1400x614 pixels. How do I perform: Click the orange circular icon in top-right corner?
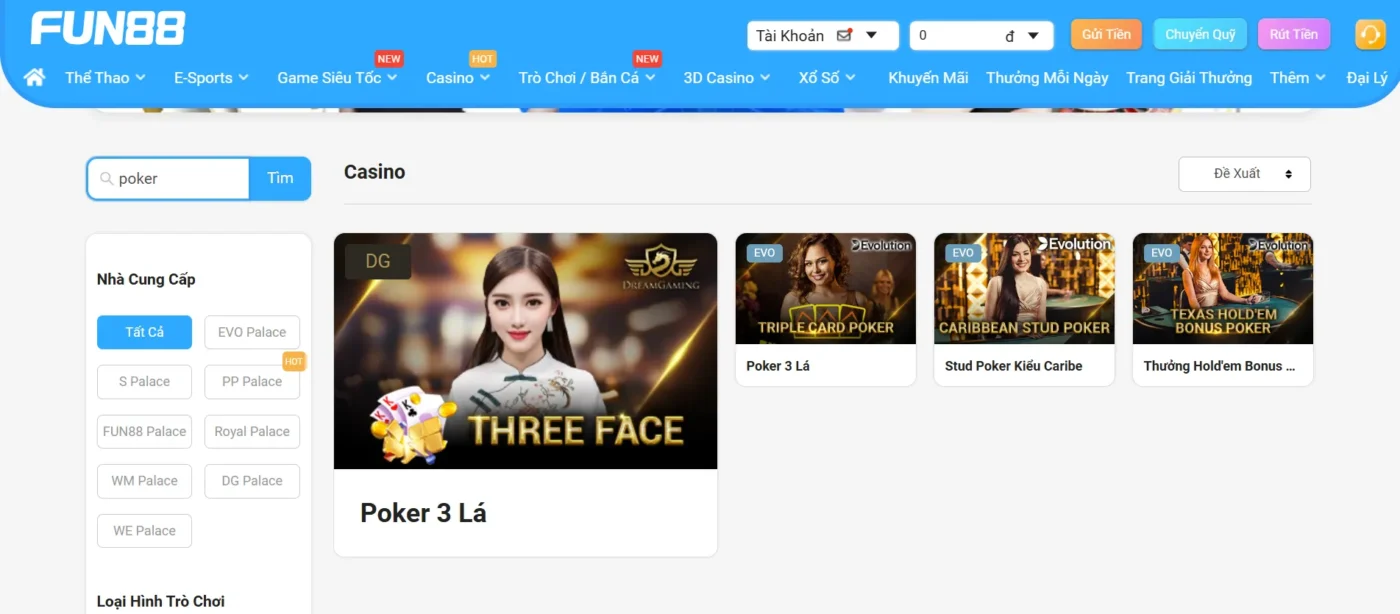pyautogui.click(x=1369, y=33)
